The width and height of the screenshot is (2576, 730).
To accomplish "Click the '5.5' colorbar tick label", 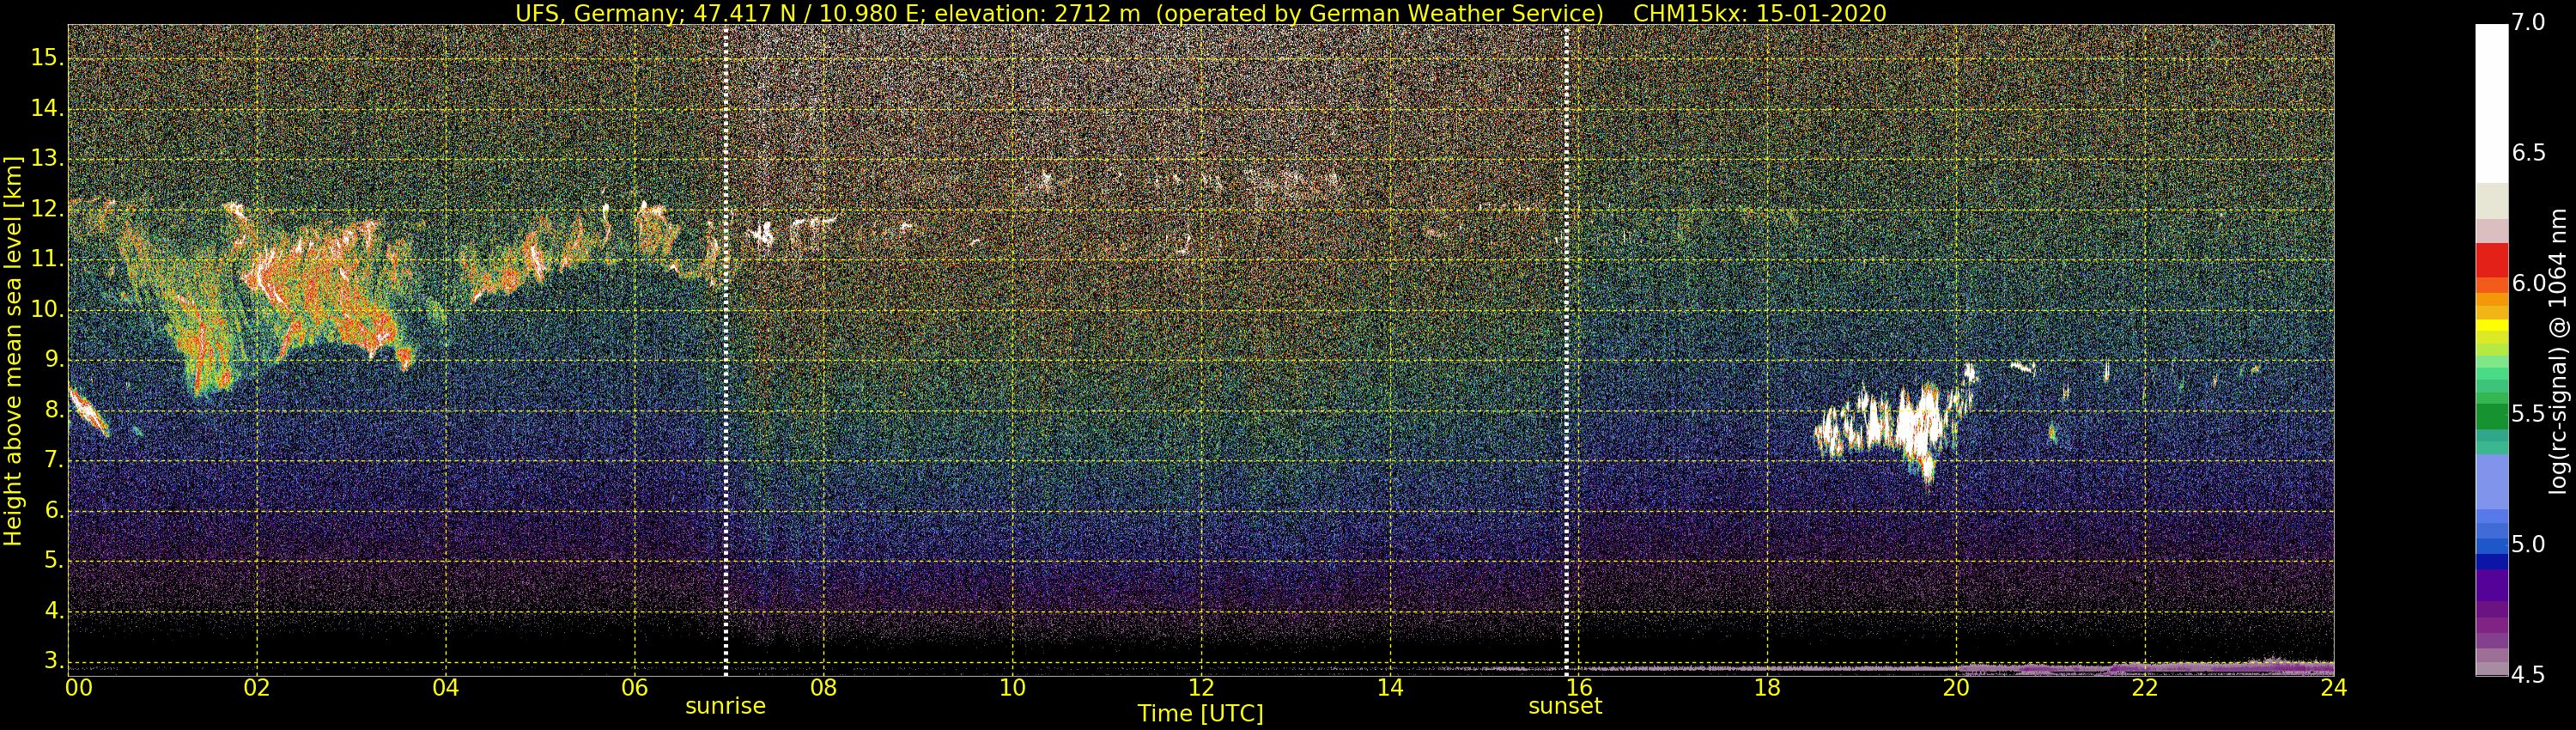I will [x=2528, y=414].
